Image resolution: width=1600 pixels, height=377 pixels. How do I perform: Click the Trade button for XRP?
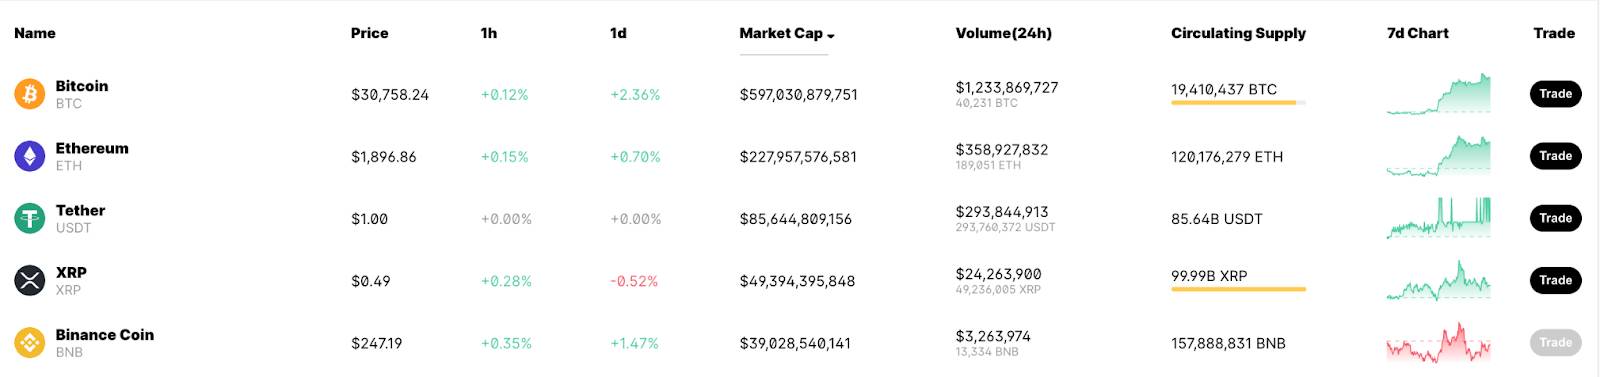point(1555,280)
